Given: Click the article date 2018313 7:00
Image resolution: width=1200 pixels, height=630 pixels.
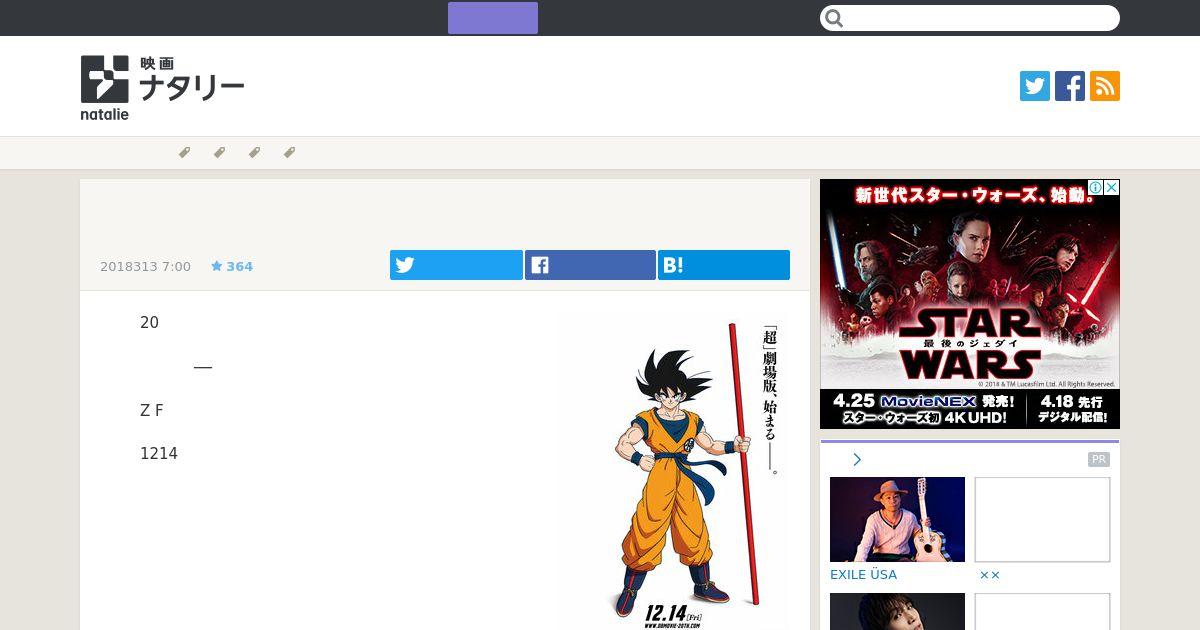Looking at the screenshot, I should pyautogui.click(x=145, y=267).
